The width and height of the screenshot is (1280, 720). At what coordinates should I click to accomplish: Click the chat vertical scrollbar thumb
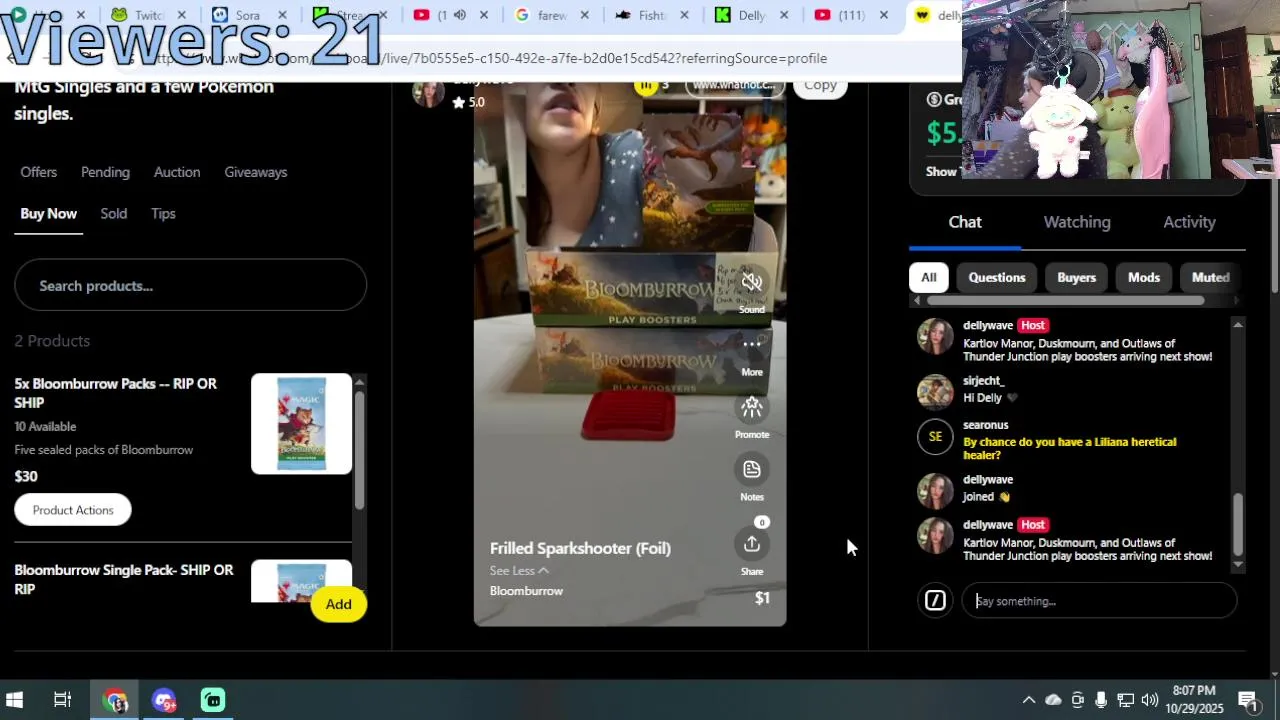click(1238, 523)
